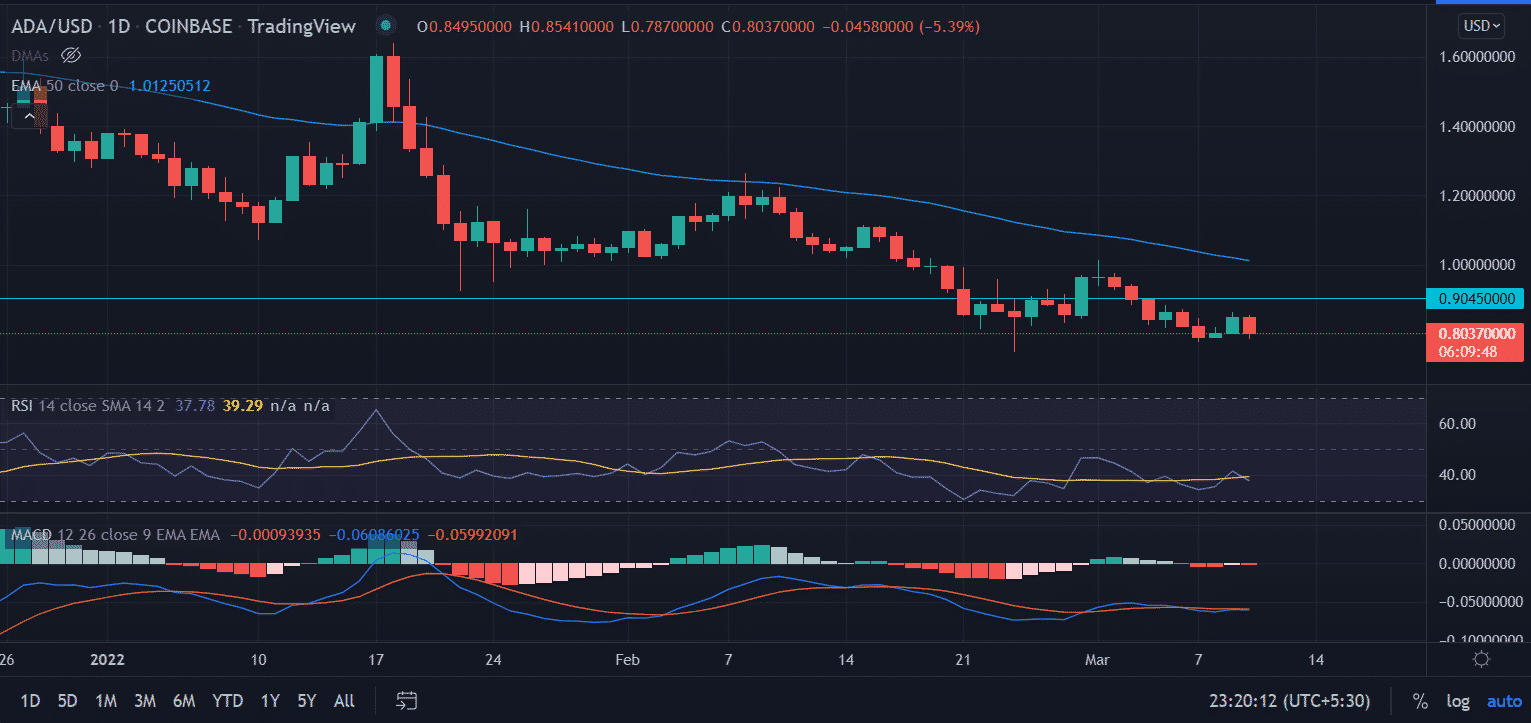Enable the log scale toggle
This screenshot has height=723, width=1531.
point(1456,701)
